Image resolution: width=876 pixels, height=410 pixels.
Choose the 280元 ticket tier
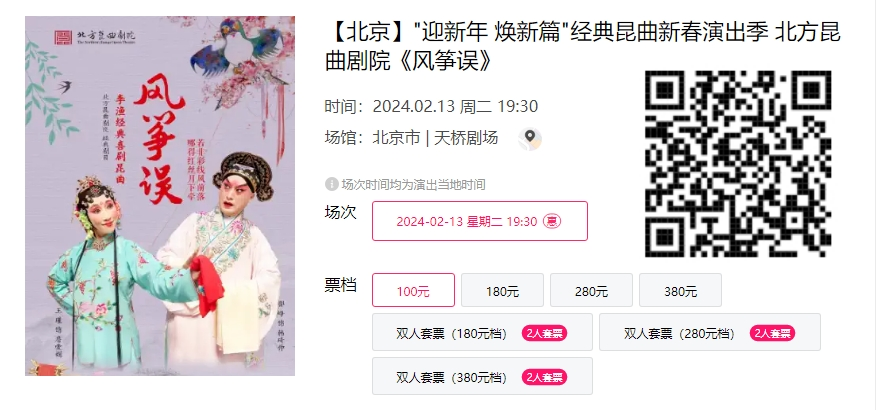point(591,290)
